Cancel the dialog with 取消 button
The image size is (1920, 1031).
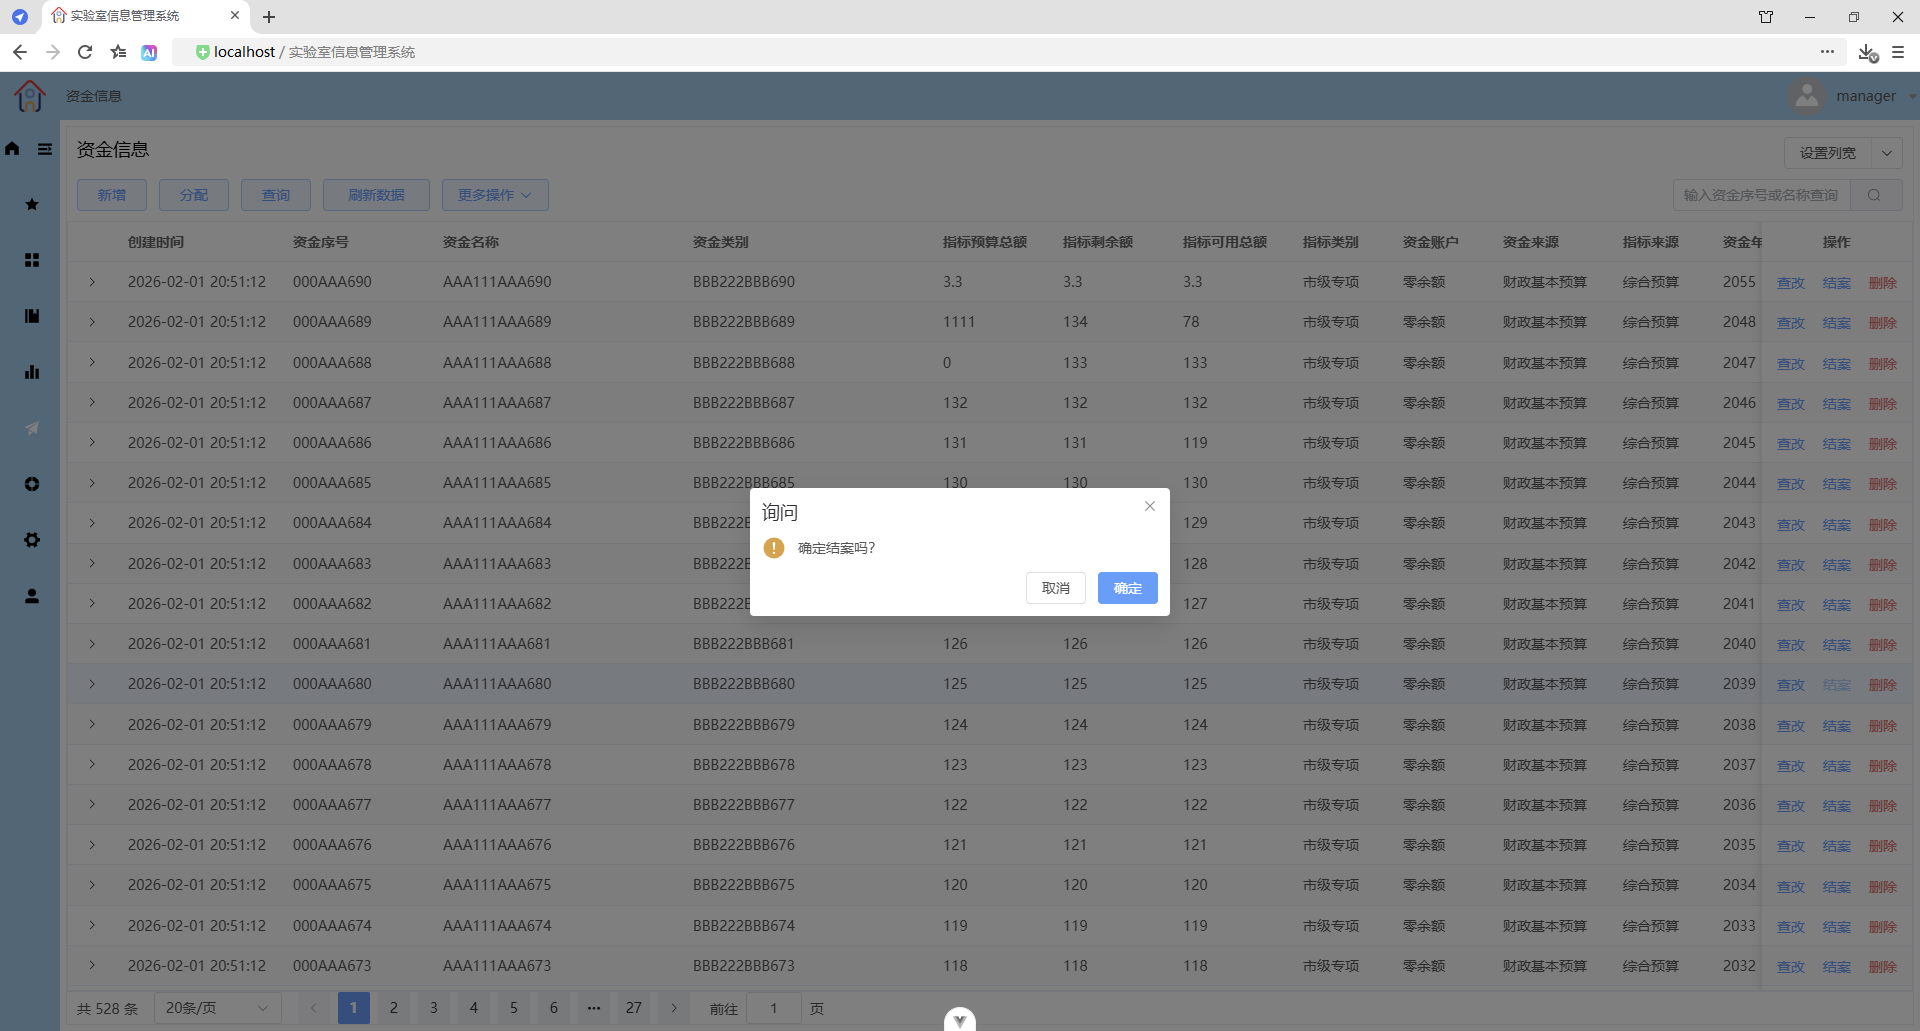1055,588
